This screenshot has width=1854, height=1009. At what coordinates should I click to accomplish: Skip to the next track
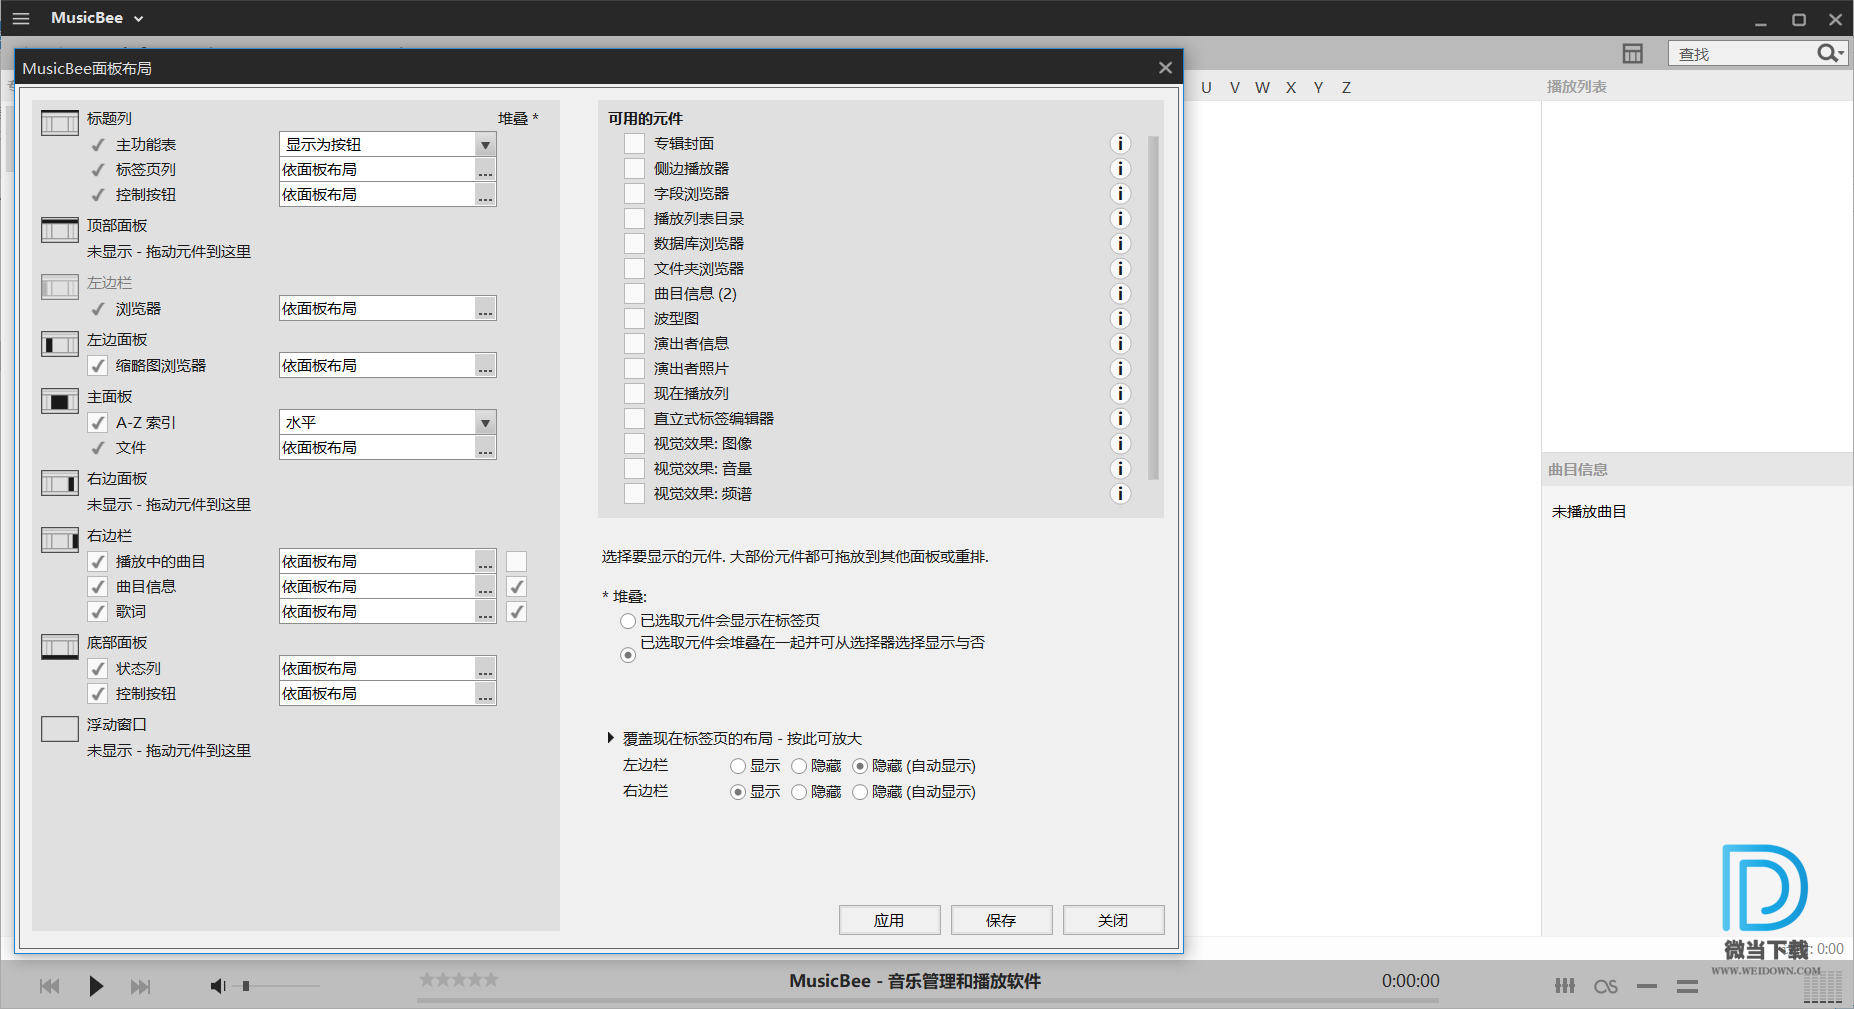pos(140,986)
